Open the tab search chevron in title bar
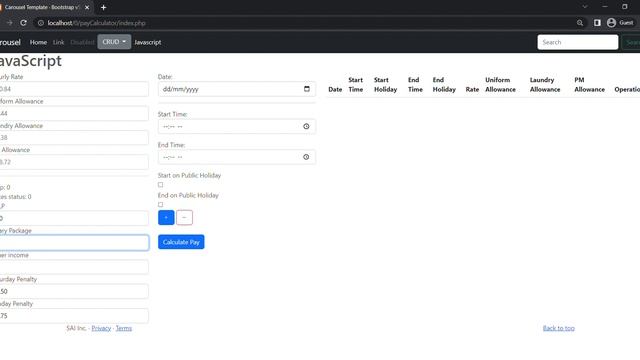The height and width of the screenshot is (360, 640). tap(585, 7)
